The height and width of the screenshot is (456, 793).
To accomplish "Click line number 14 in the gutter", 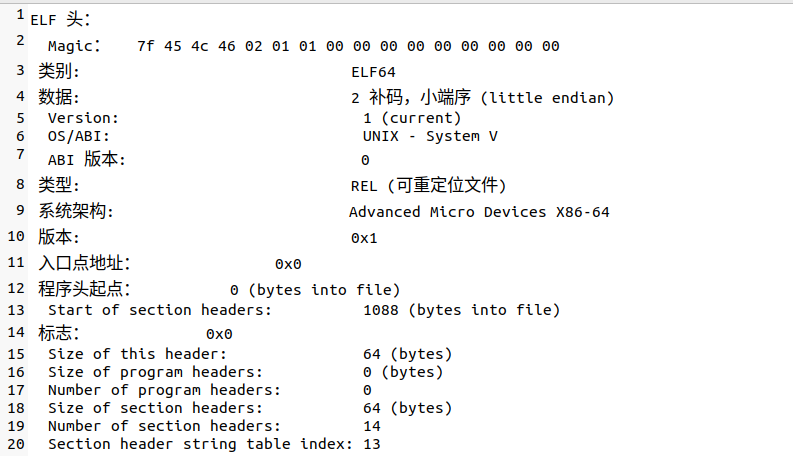I will (16, 332).
